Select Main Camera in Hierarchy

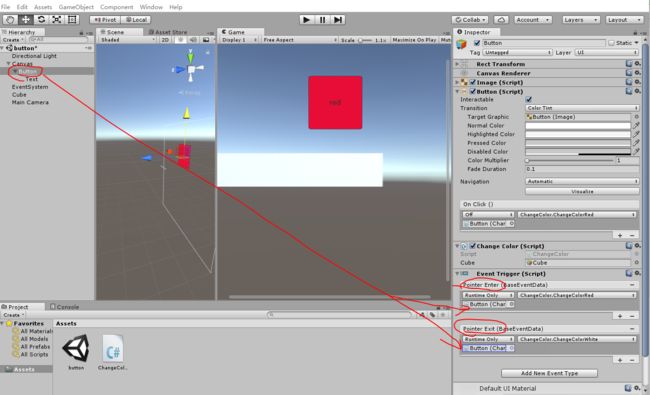(x=30, y=102)
